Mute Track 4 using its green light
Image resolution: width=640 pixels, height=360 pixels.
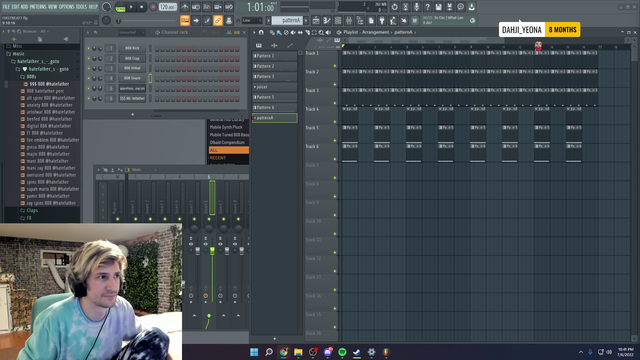[x=335, y=122]
